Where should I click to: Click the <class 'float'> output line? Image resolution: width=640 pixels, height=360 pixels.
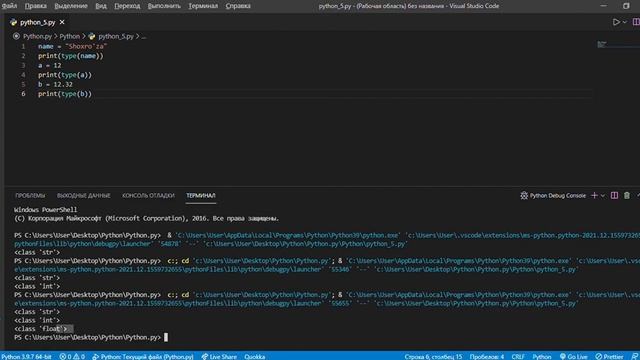[40, 329]
